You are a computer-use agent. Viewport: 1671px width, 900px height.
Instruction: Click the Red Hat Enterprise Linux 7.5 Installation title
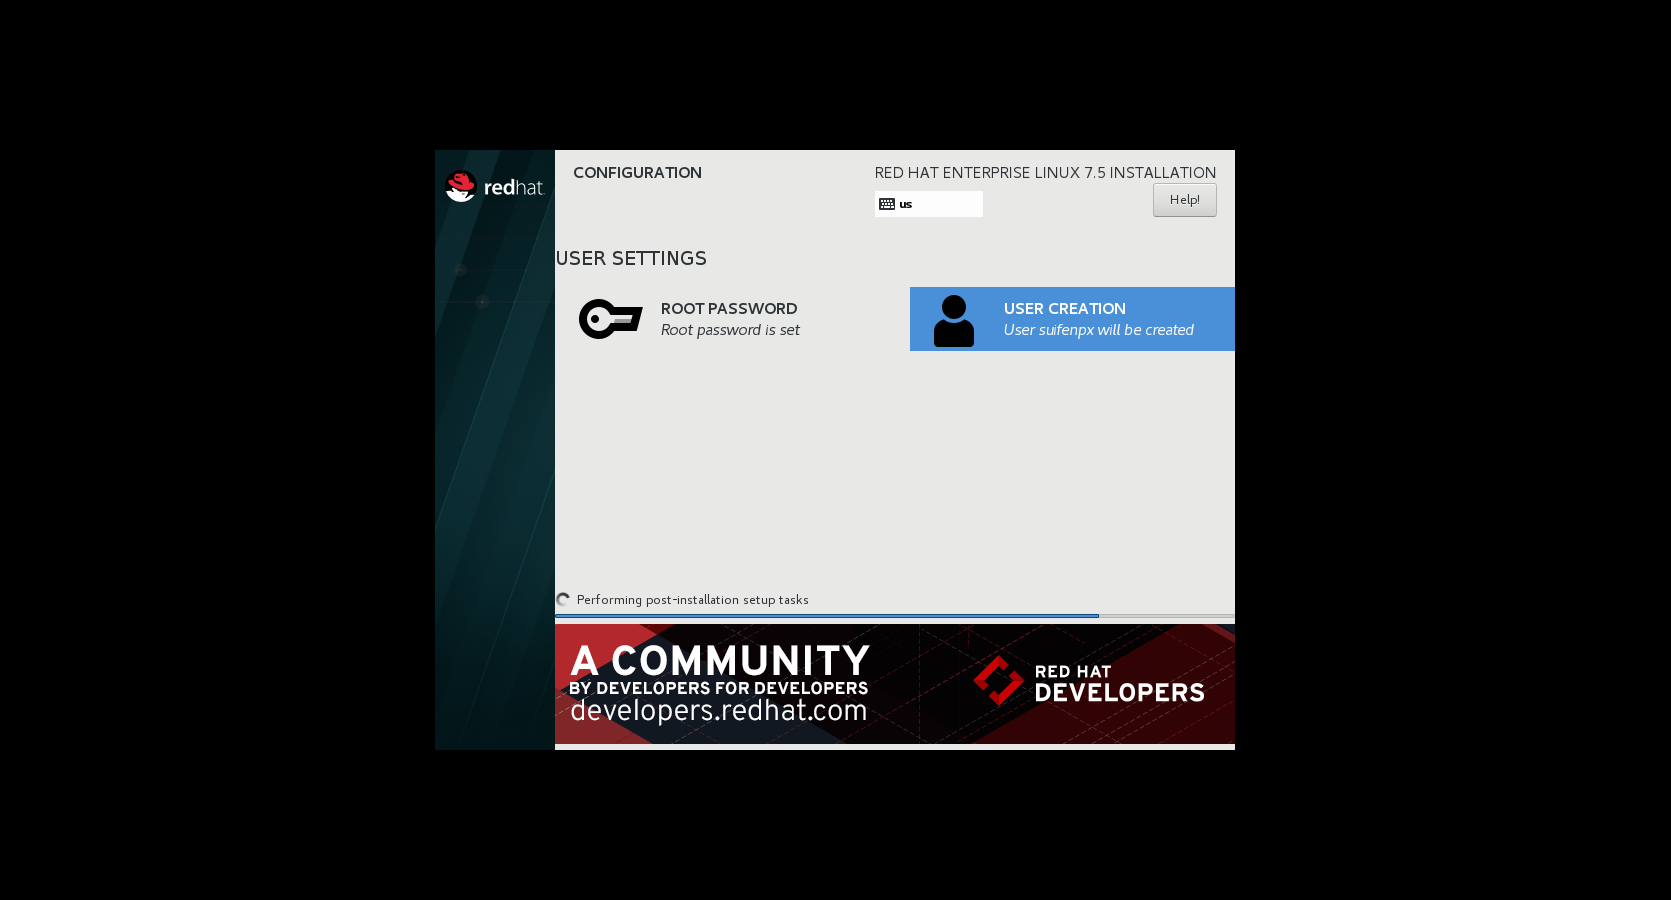coord(1045,173)
